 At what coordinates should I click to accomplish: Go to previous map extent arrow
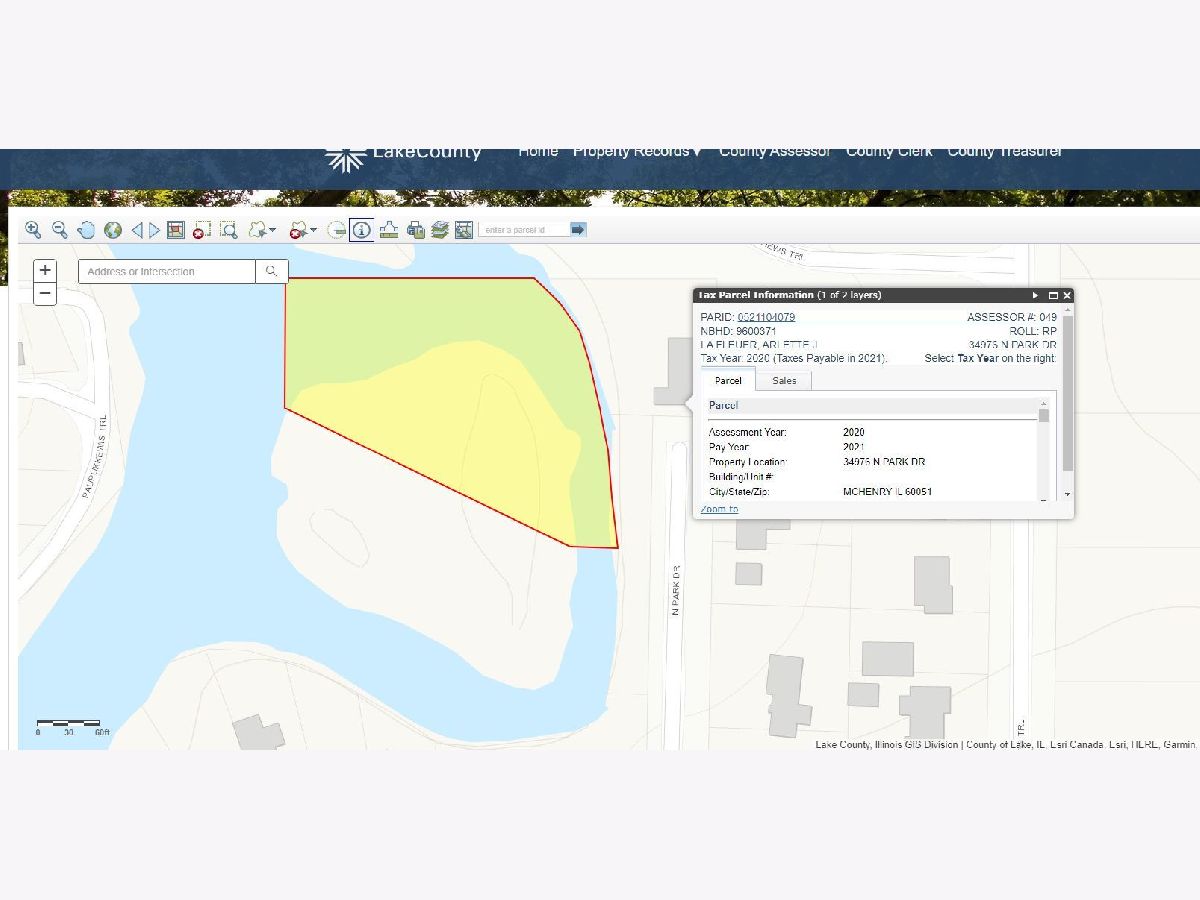pyautogui.click(x=137, y=230)
